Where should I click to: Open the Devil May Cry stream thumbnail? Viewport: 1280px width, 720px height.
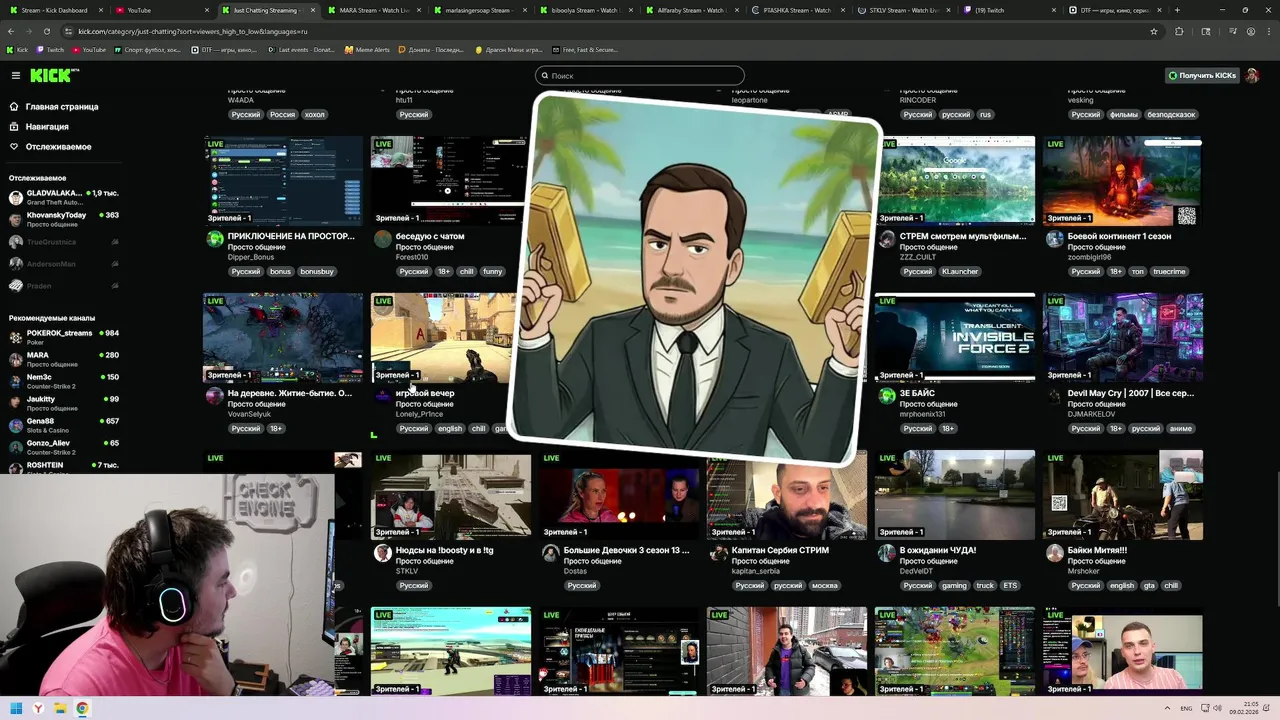tap(1123, 337)
